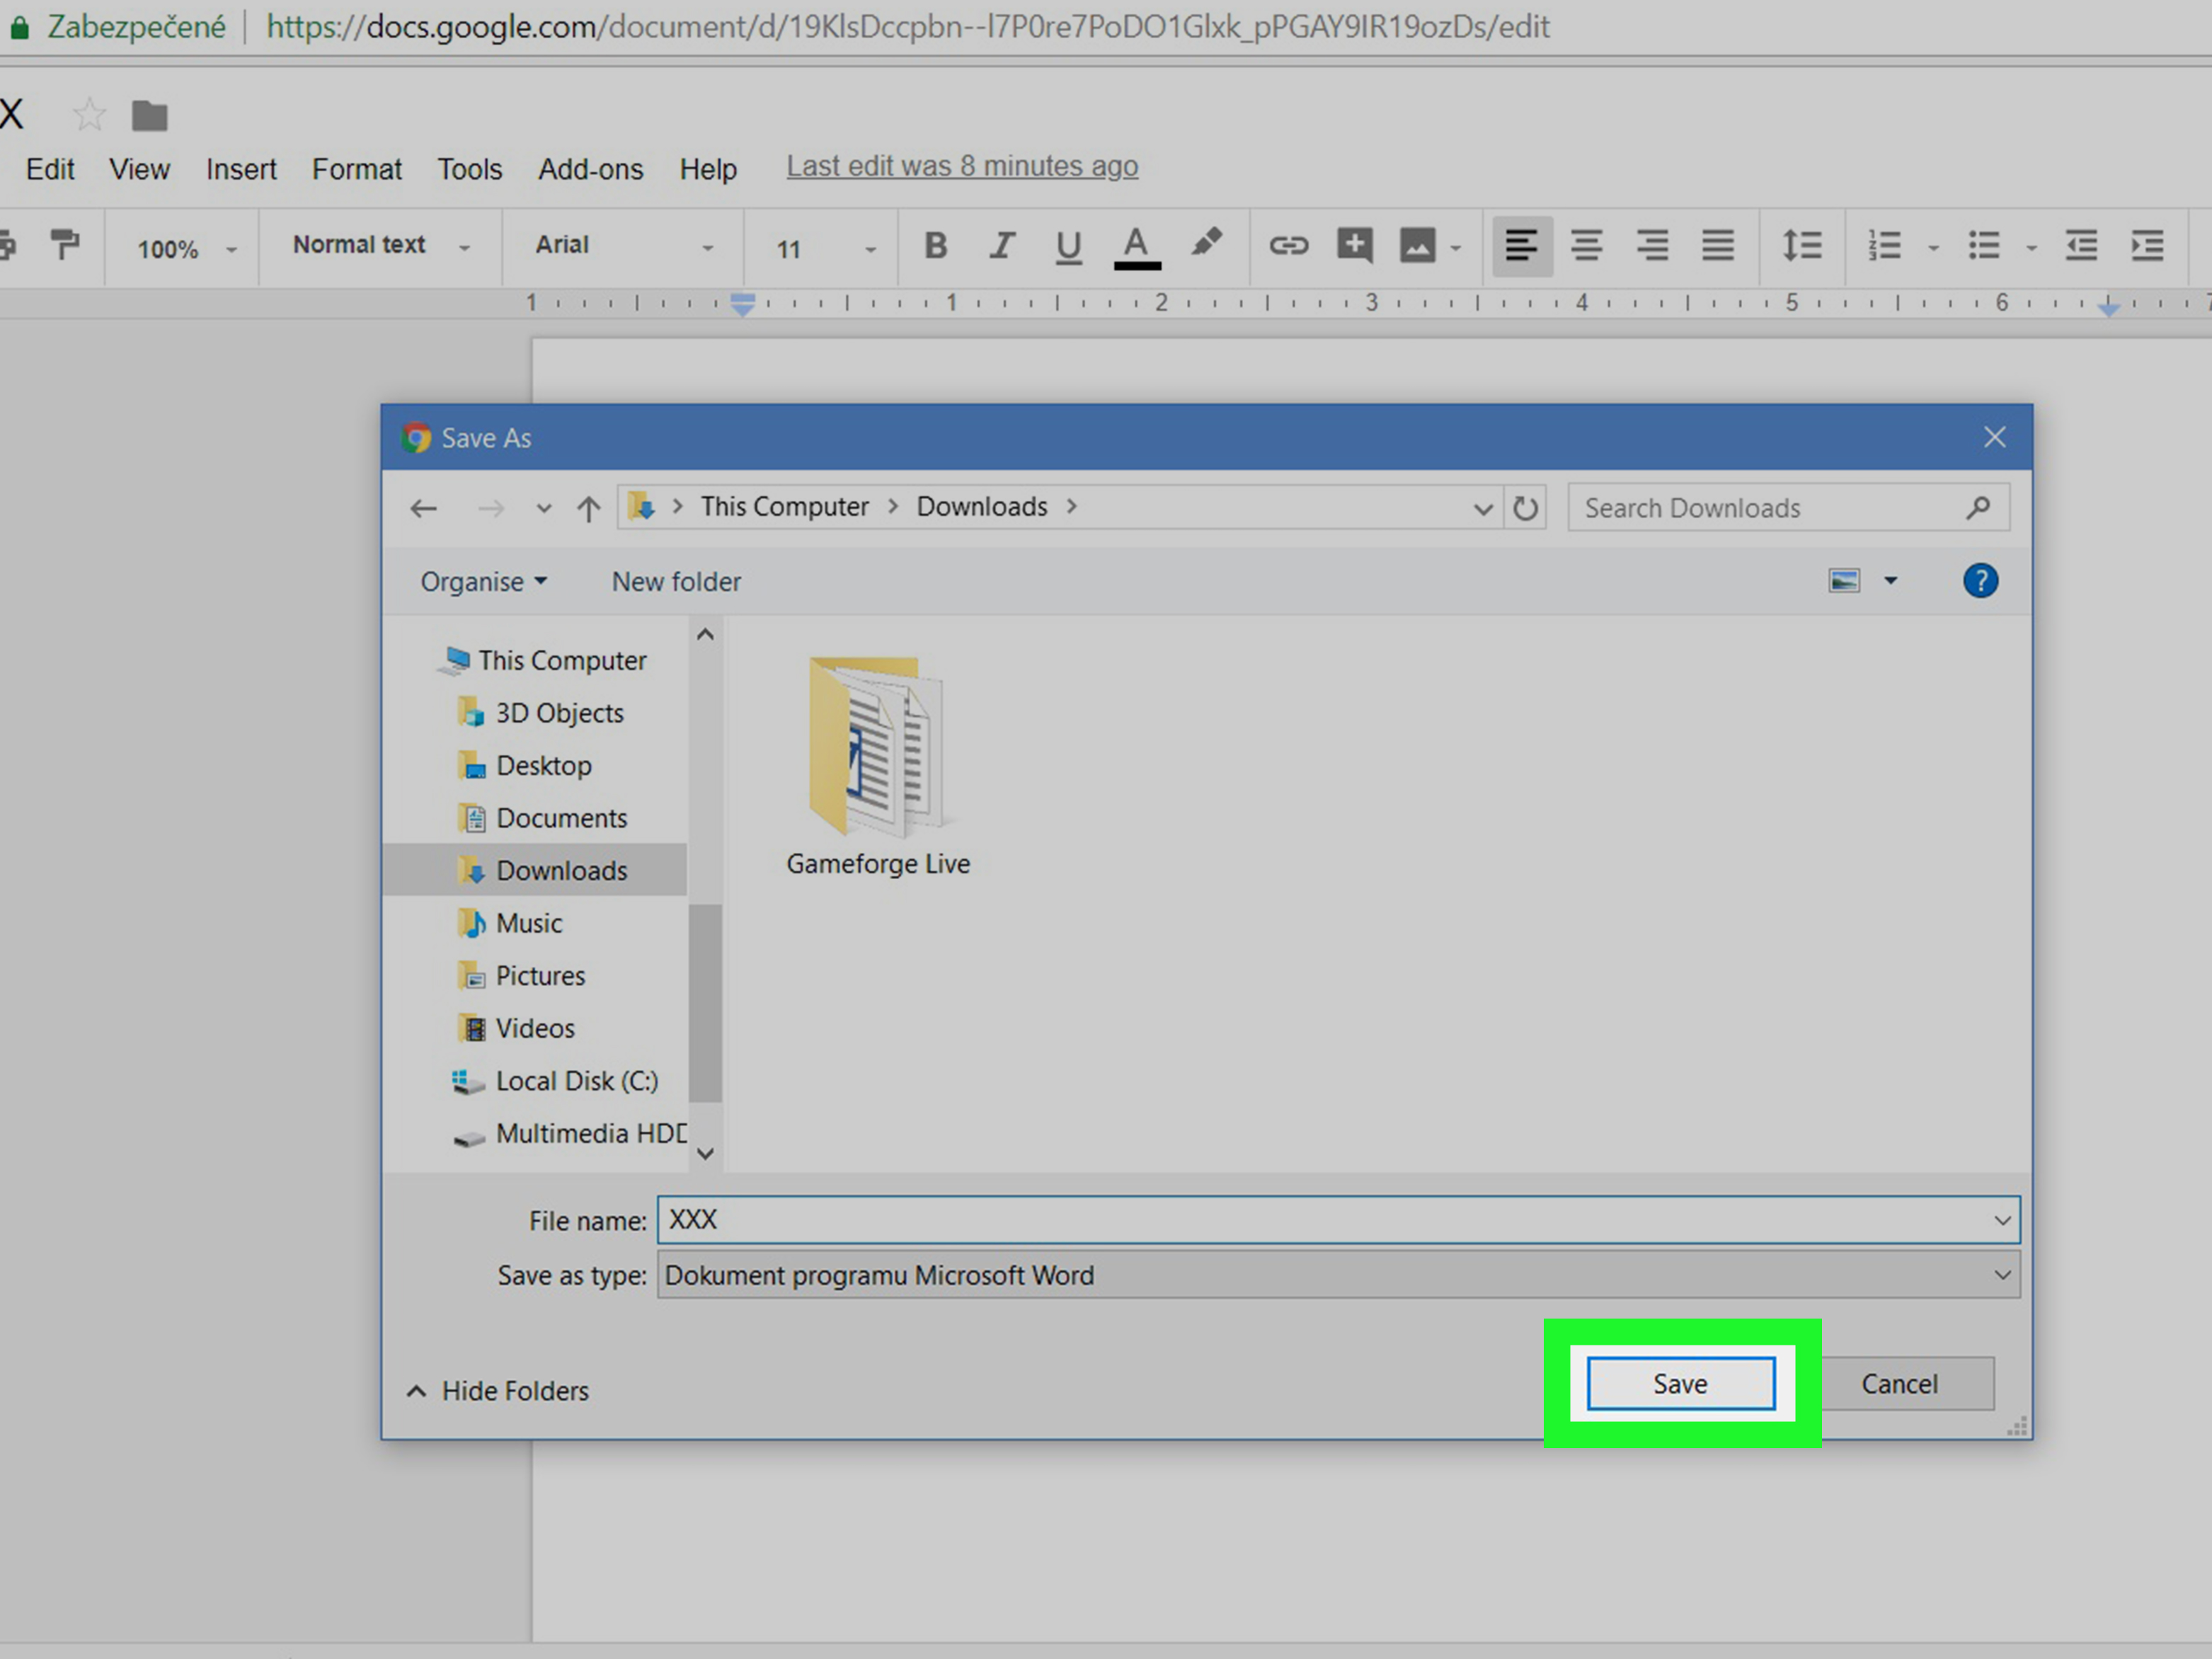2212x1659 pixels.
Task: Toggle italic formatting in Docs toolbar
Action: click(x=1001, y=245)
